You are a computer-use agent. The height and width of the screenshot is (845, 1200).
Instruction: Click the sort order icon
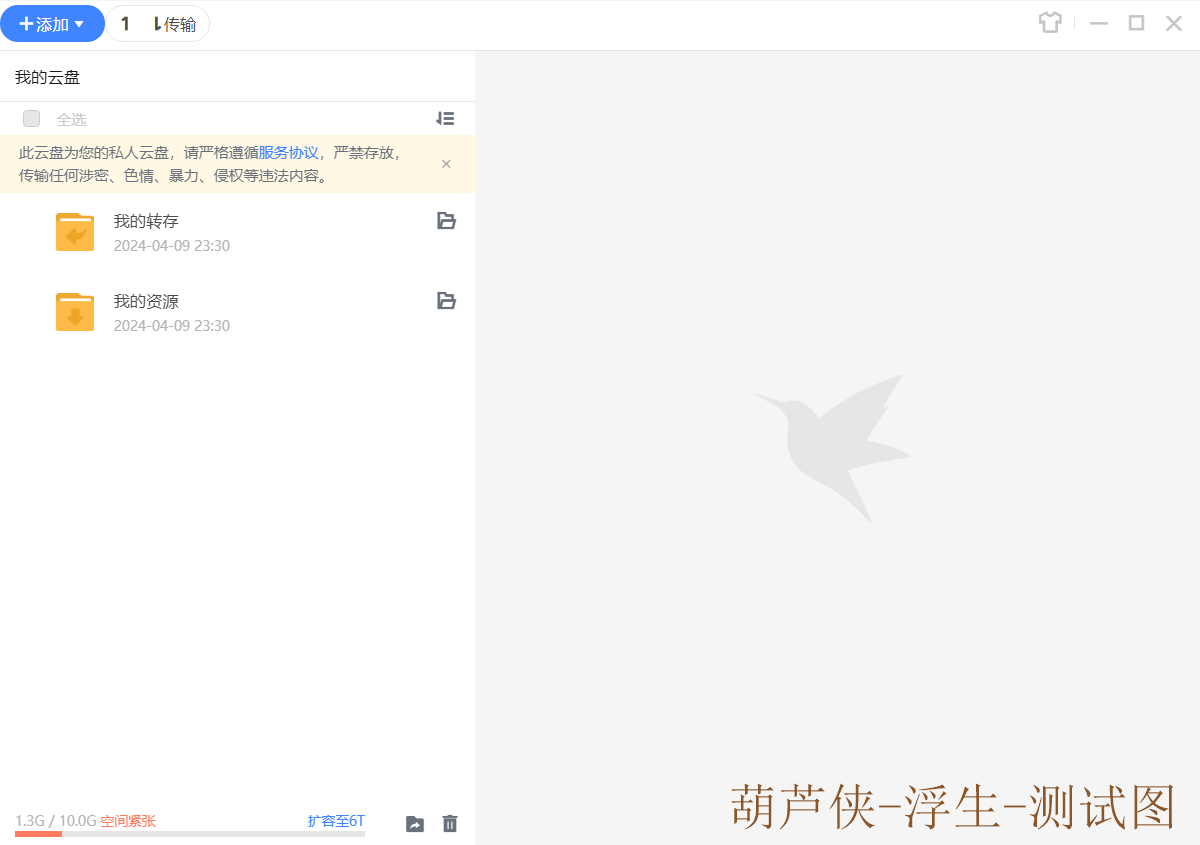click(x=445, y=119)
